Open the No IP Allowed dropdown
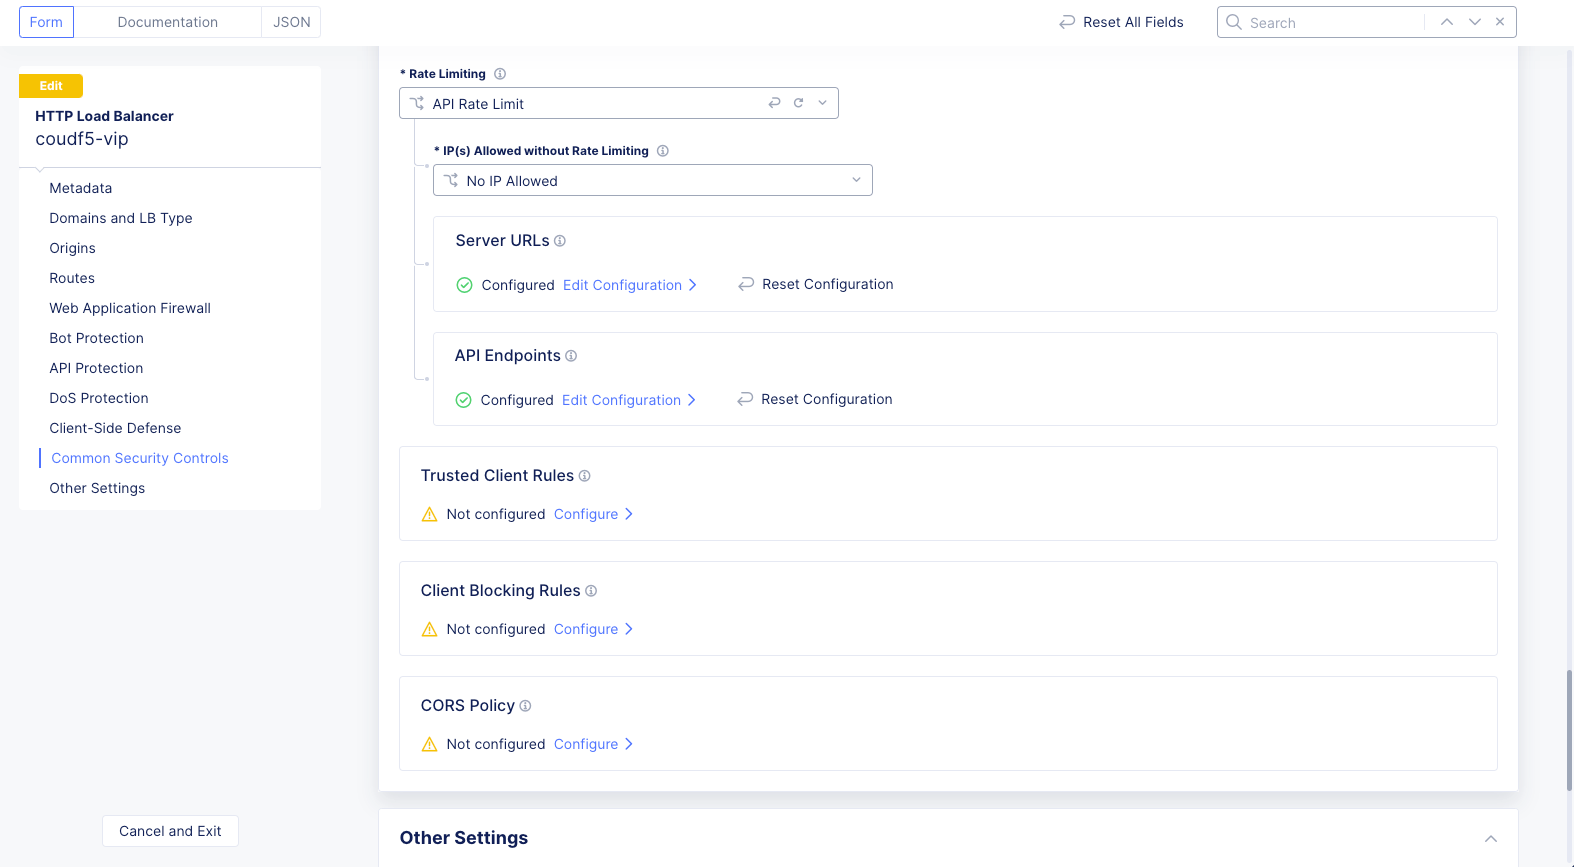Image resolution: width=1574 pixels, height=867 pixels. pyautogui.click(x=653, y=180)
